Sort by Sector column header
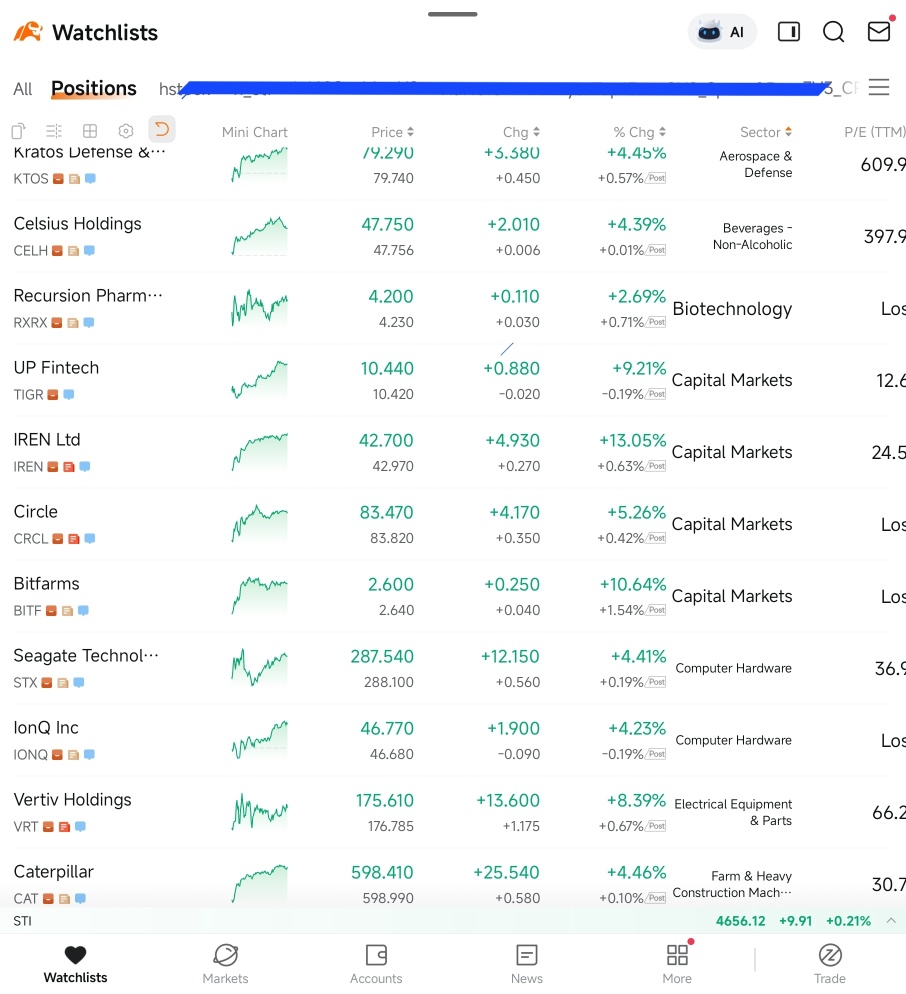The width and height of the screenshot is (906, 994). coord(766,132)
